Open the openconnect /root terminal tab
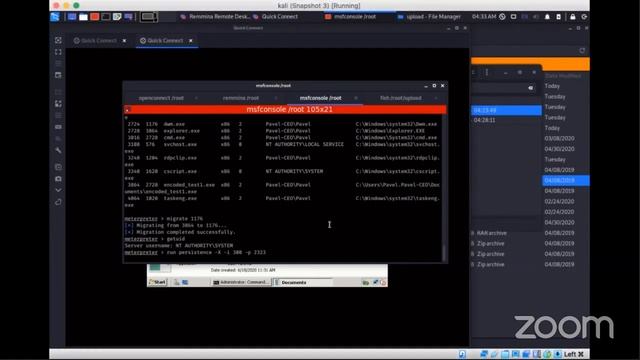Viewport: 640px width, 360px height. pyautogui.click(x=161, y=98)
